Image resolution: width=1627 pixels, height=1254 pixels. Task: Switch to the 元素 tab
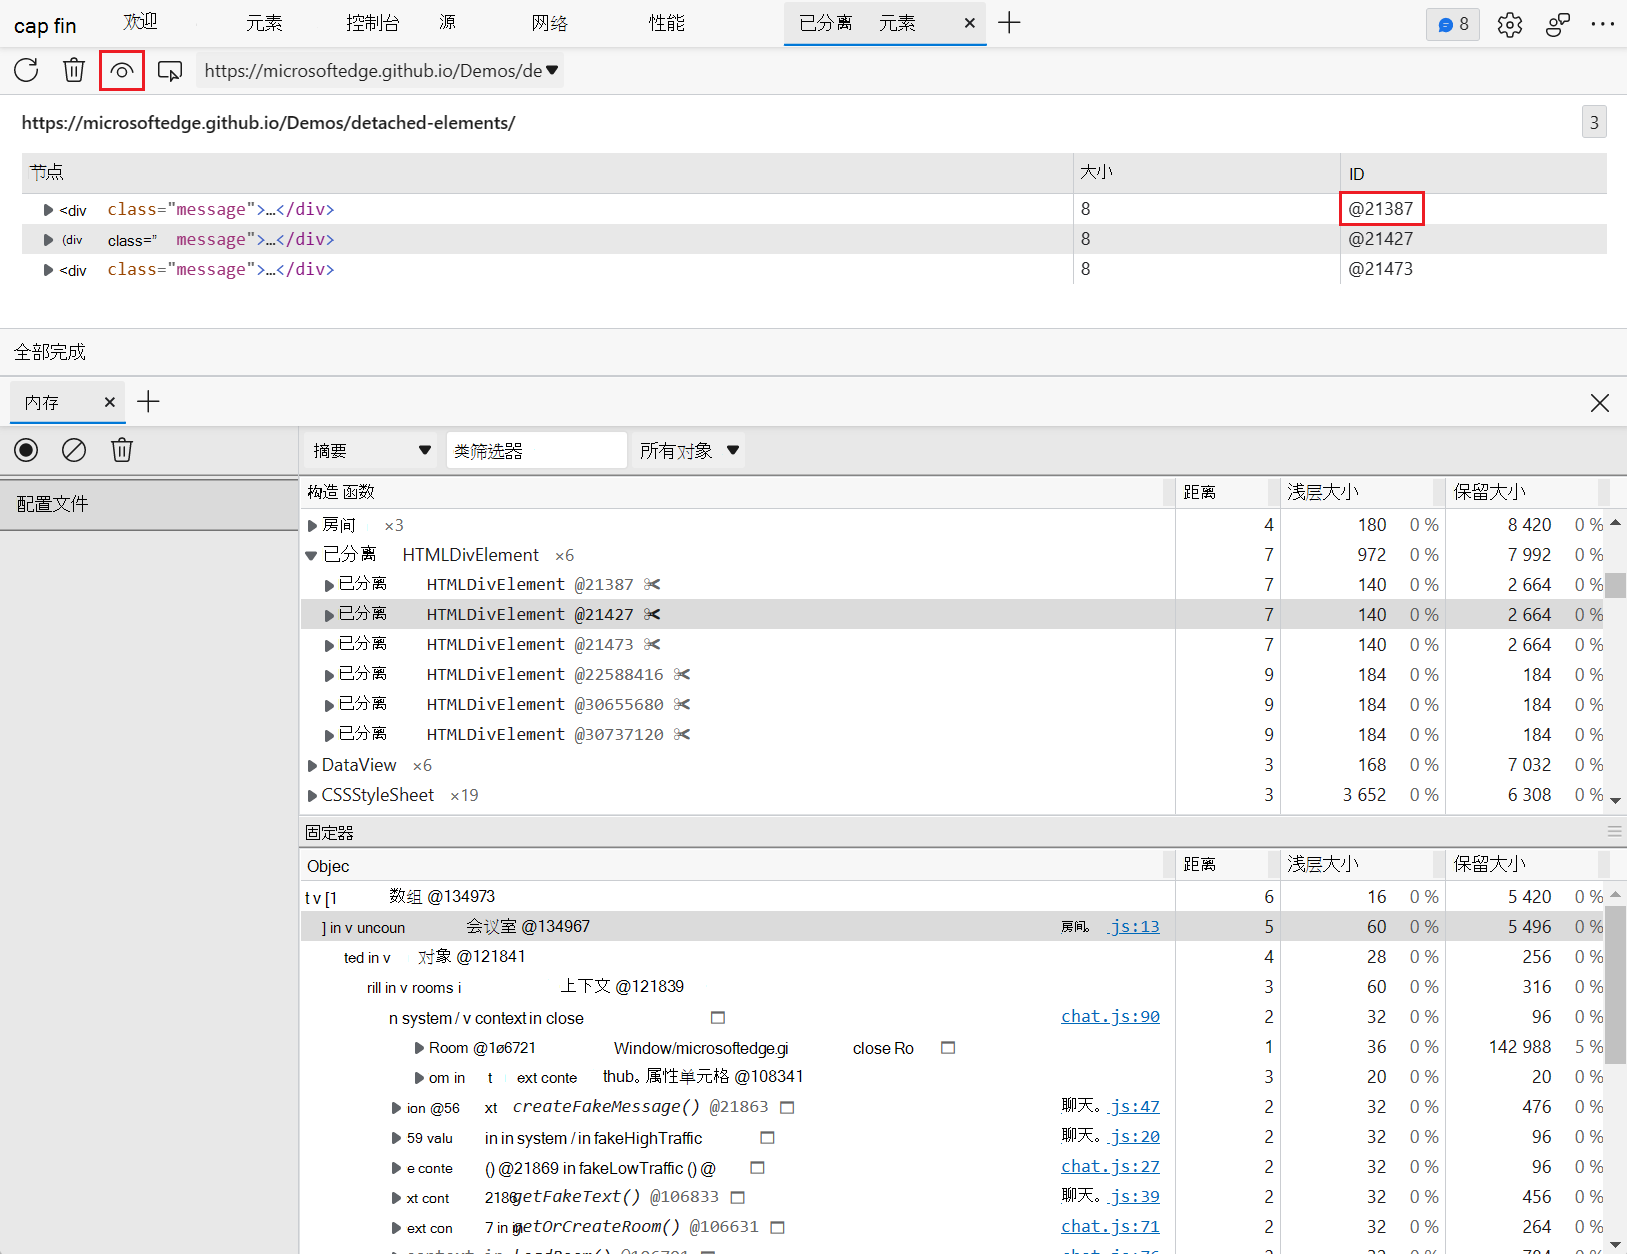(x=264, y=23)
